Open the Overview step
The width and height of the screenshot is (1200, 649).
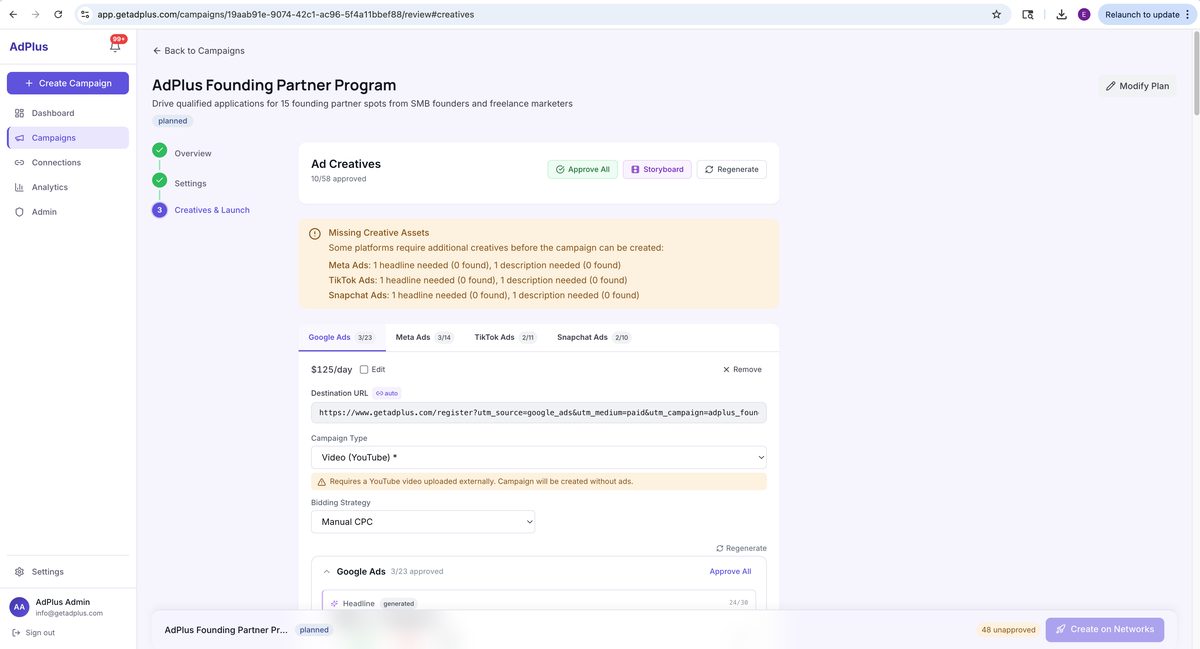coord(193,153)
